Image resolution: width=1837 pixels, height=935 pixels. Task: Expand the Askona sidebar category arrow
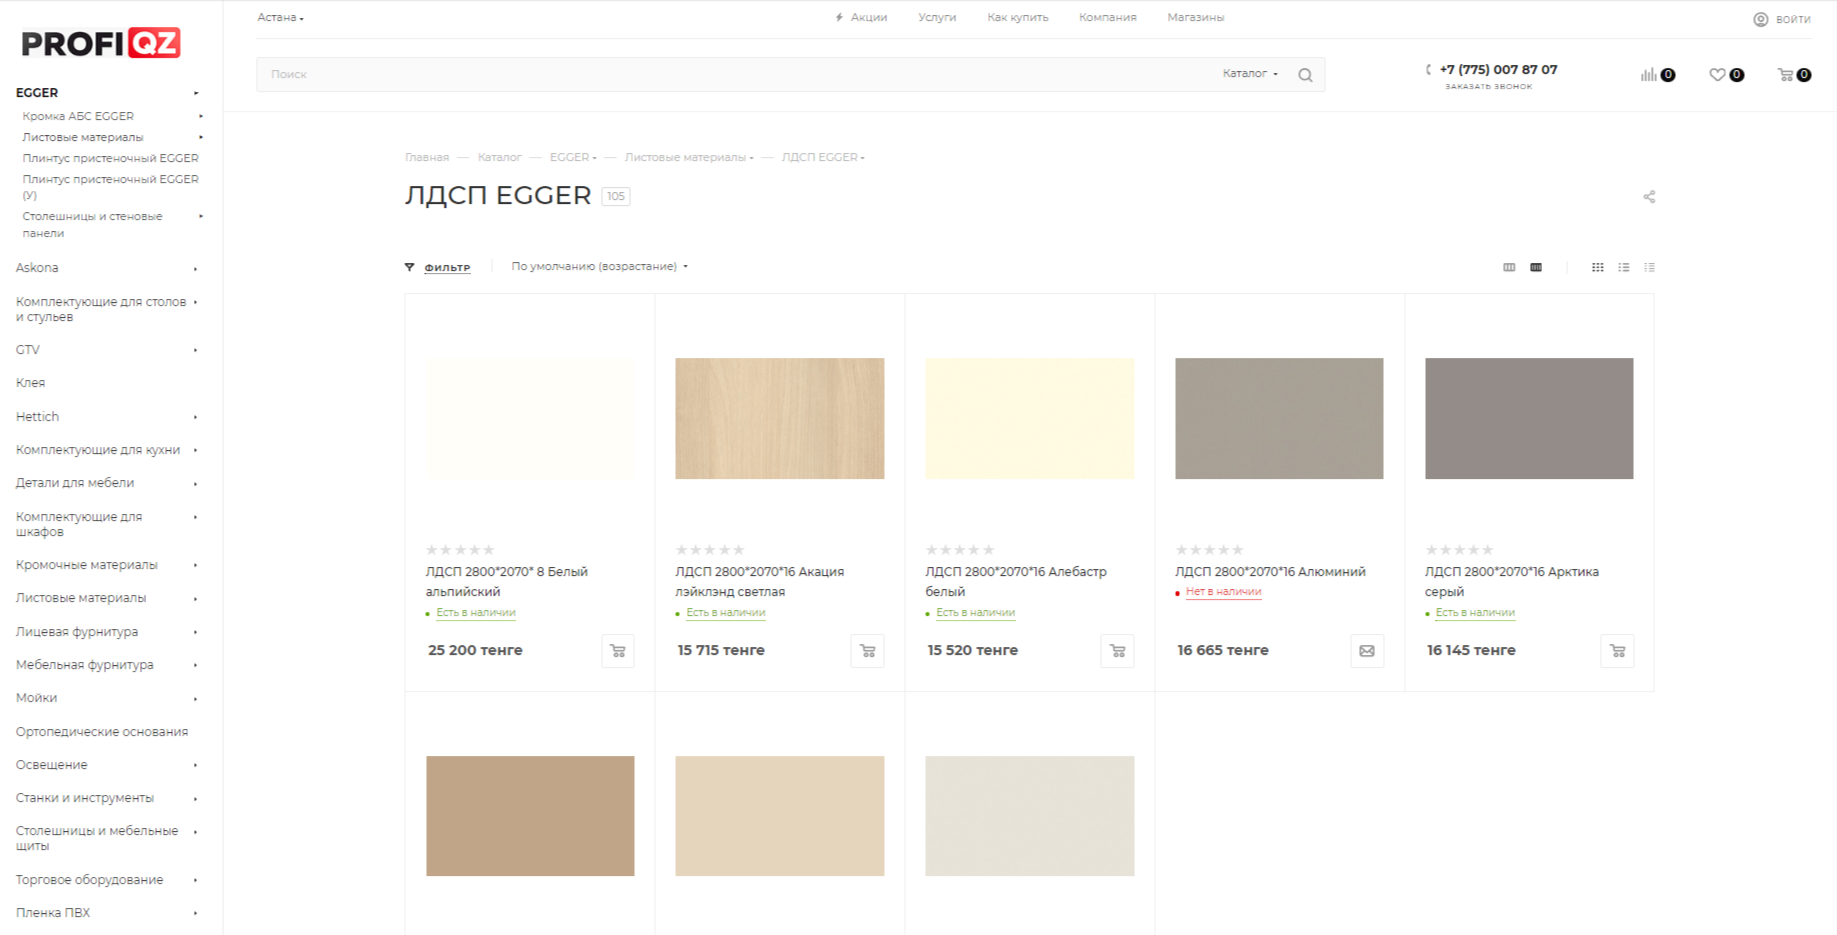pos(195,269)
